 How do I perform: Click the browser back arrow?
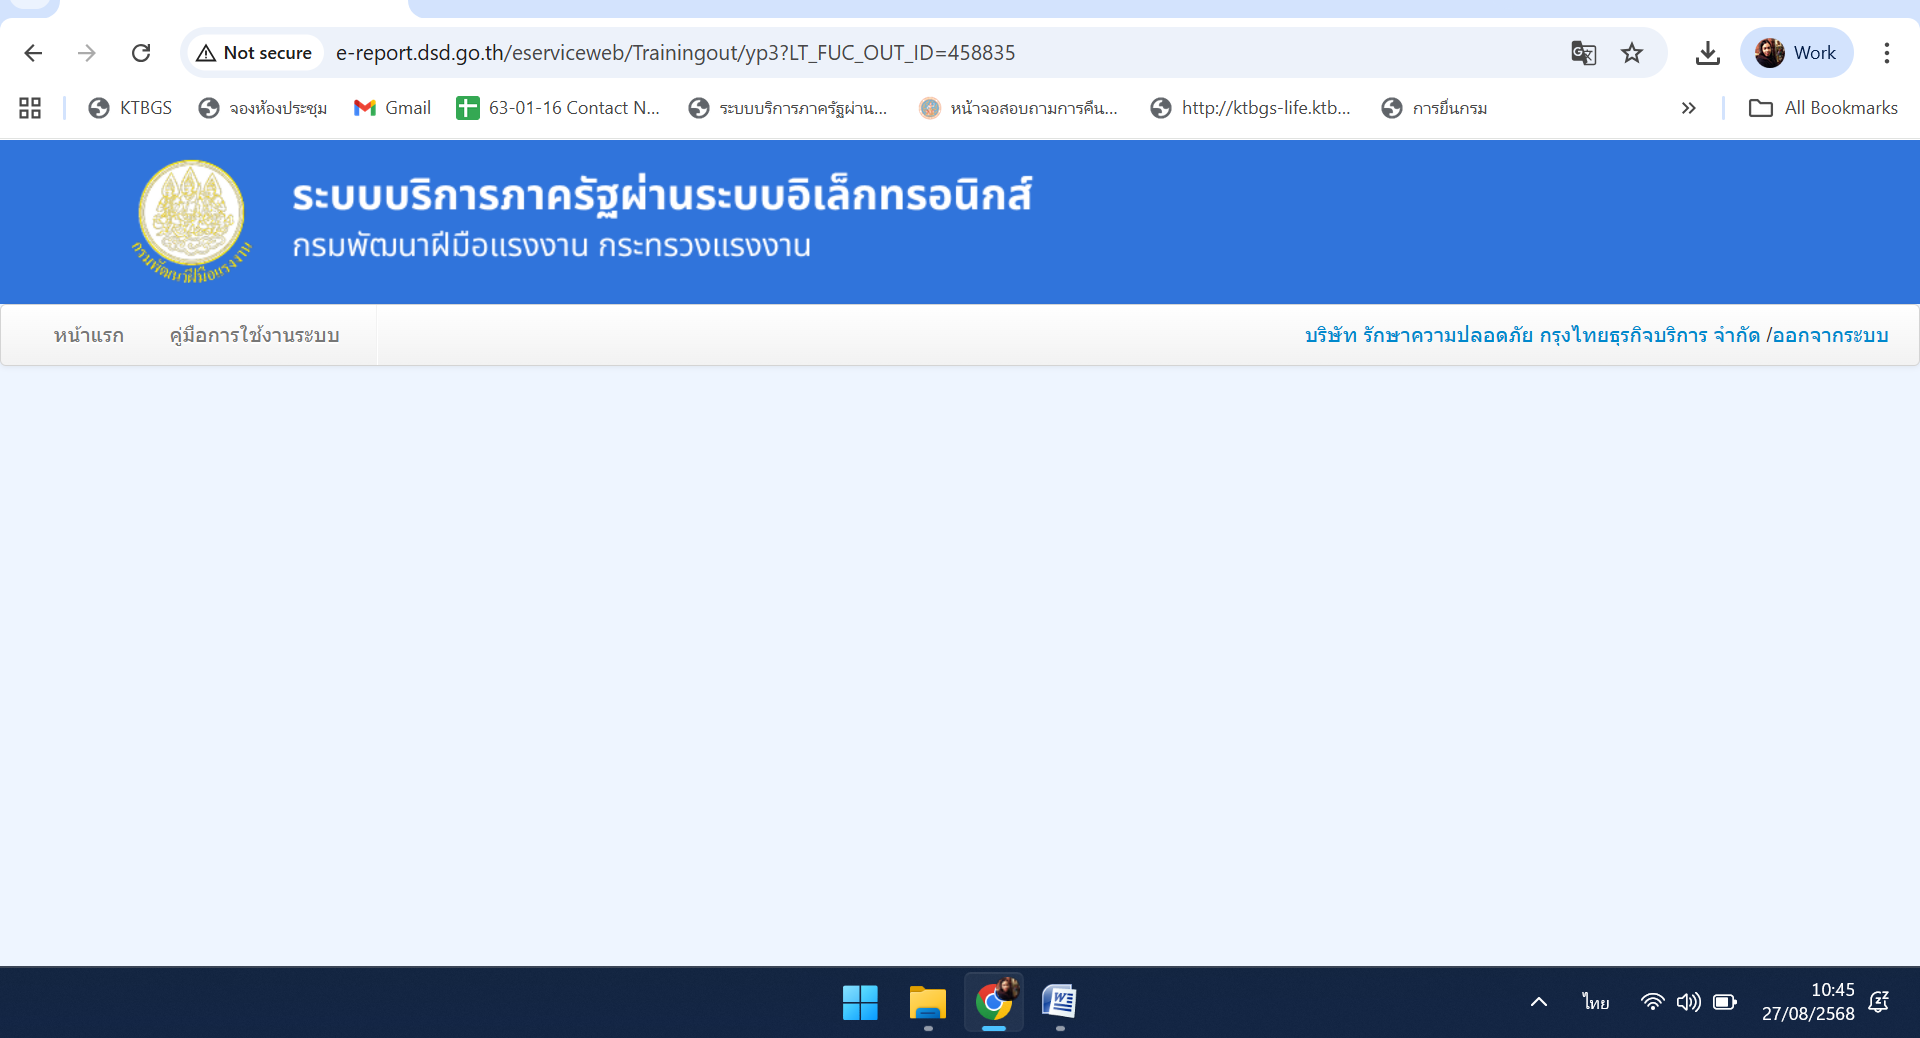click(x=33, y=53)
